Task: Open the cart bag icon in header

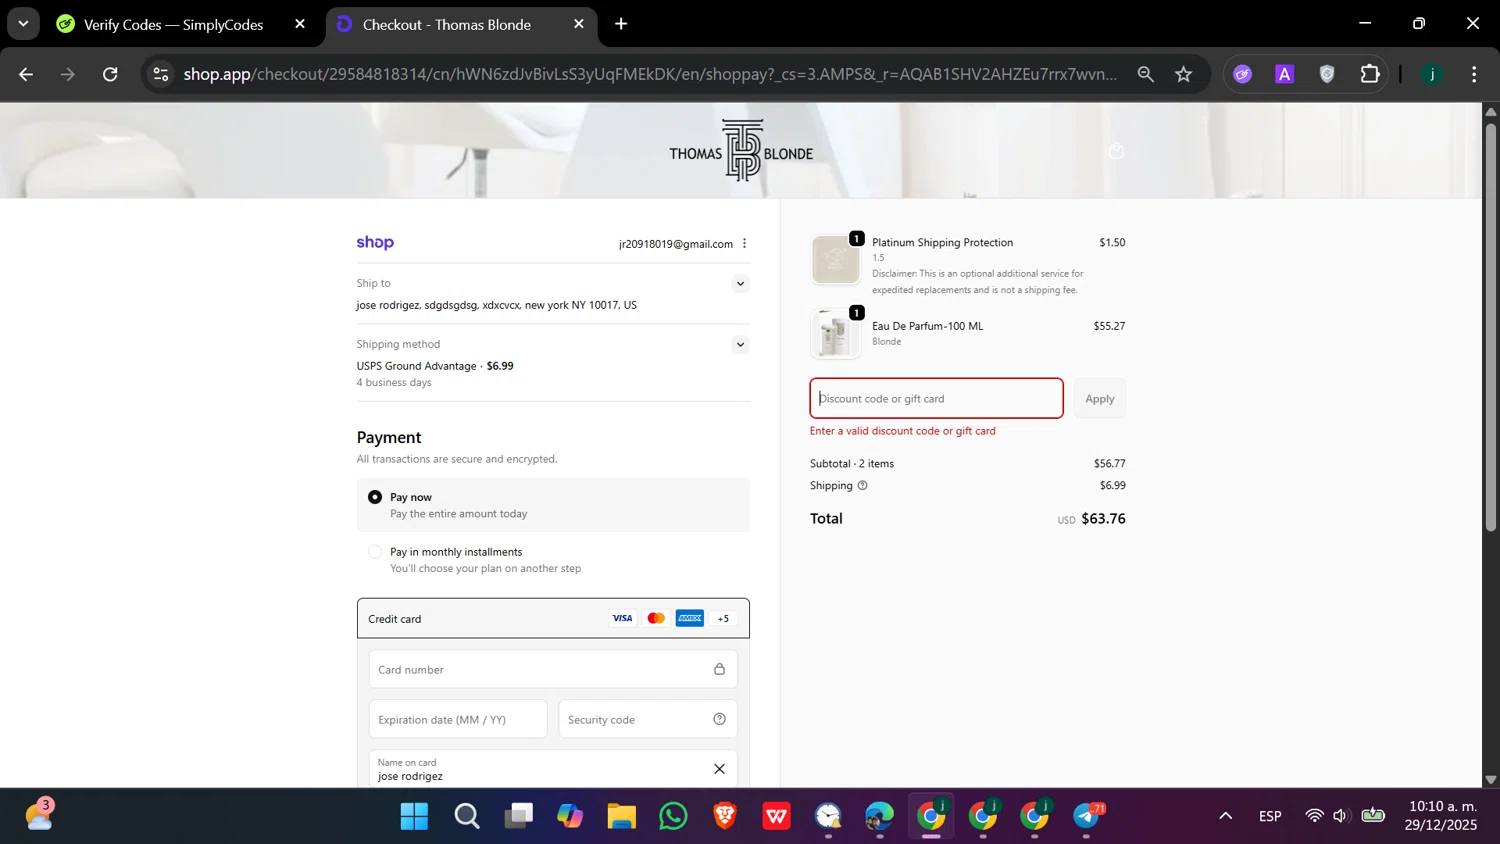Action: point(1116,151)
